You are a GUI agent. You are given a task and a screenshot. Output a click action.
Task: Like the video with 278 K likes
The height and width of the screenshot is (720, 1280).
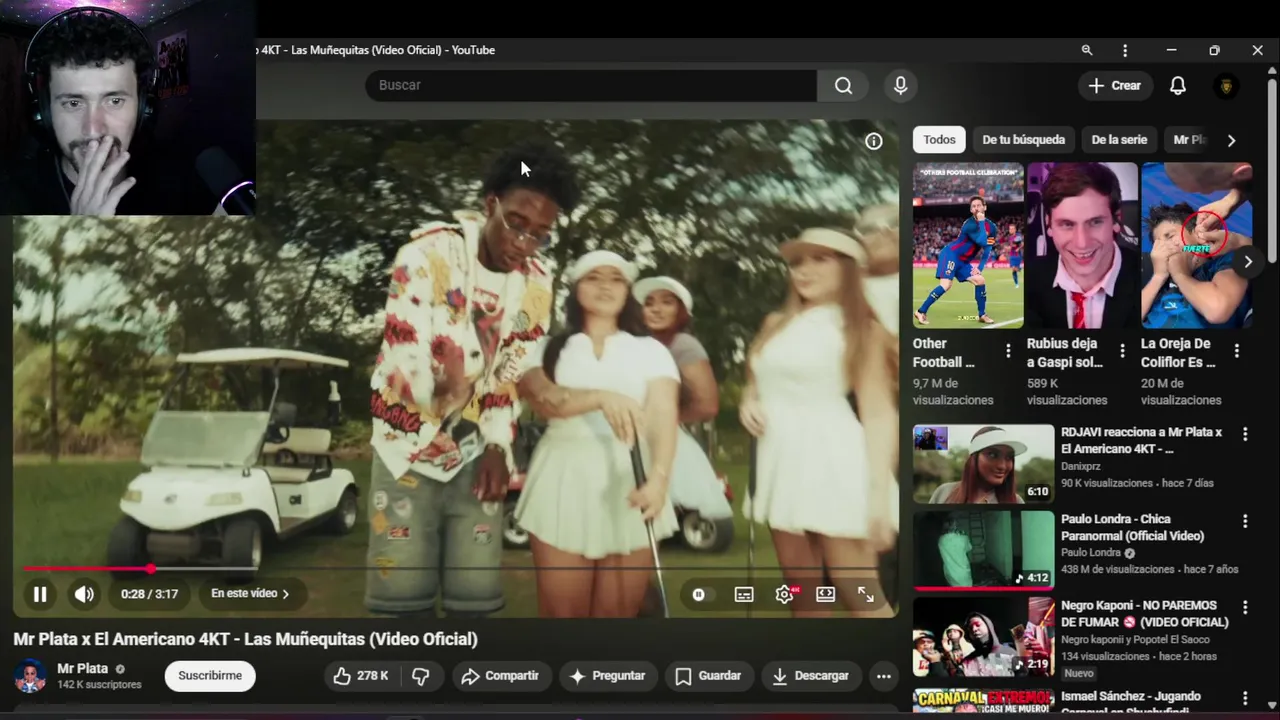(361, 676)
